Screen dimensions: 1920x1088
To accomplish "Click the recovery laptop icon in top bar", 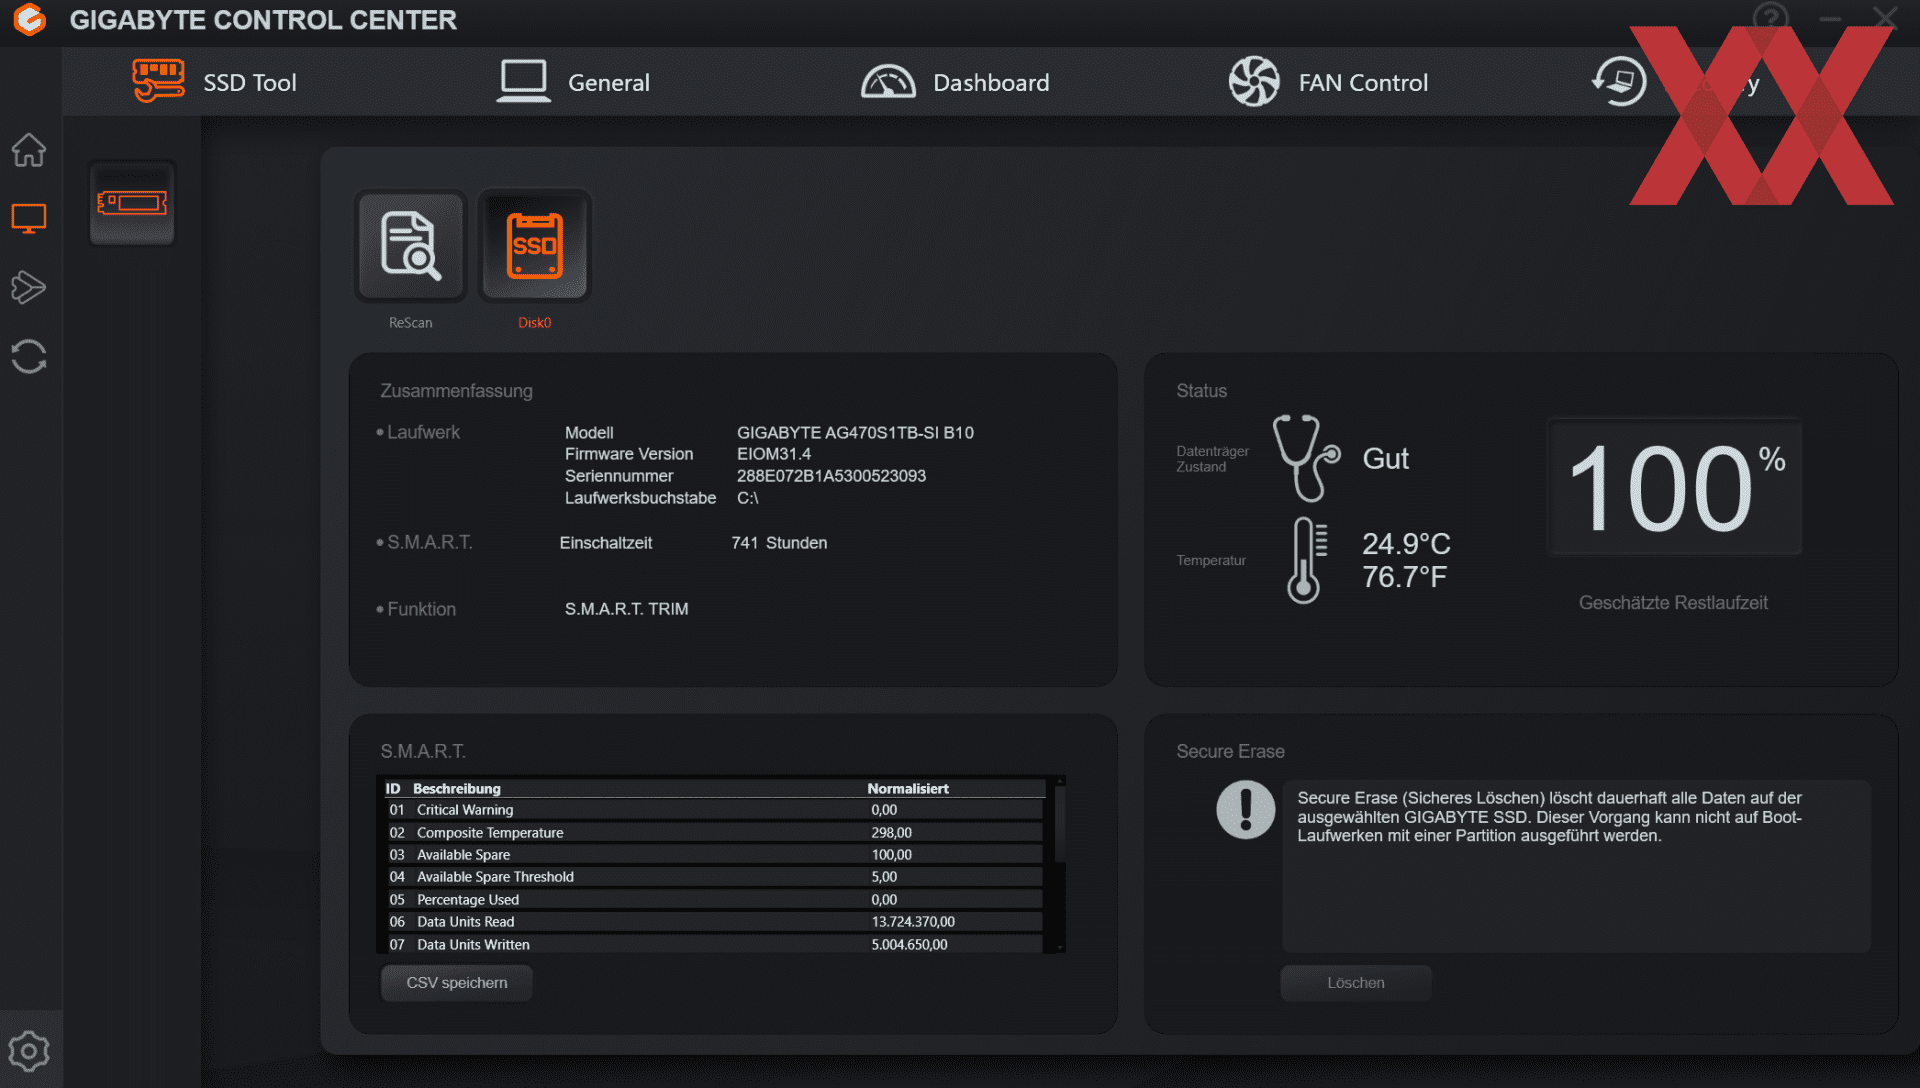I will 1620,80.
